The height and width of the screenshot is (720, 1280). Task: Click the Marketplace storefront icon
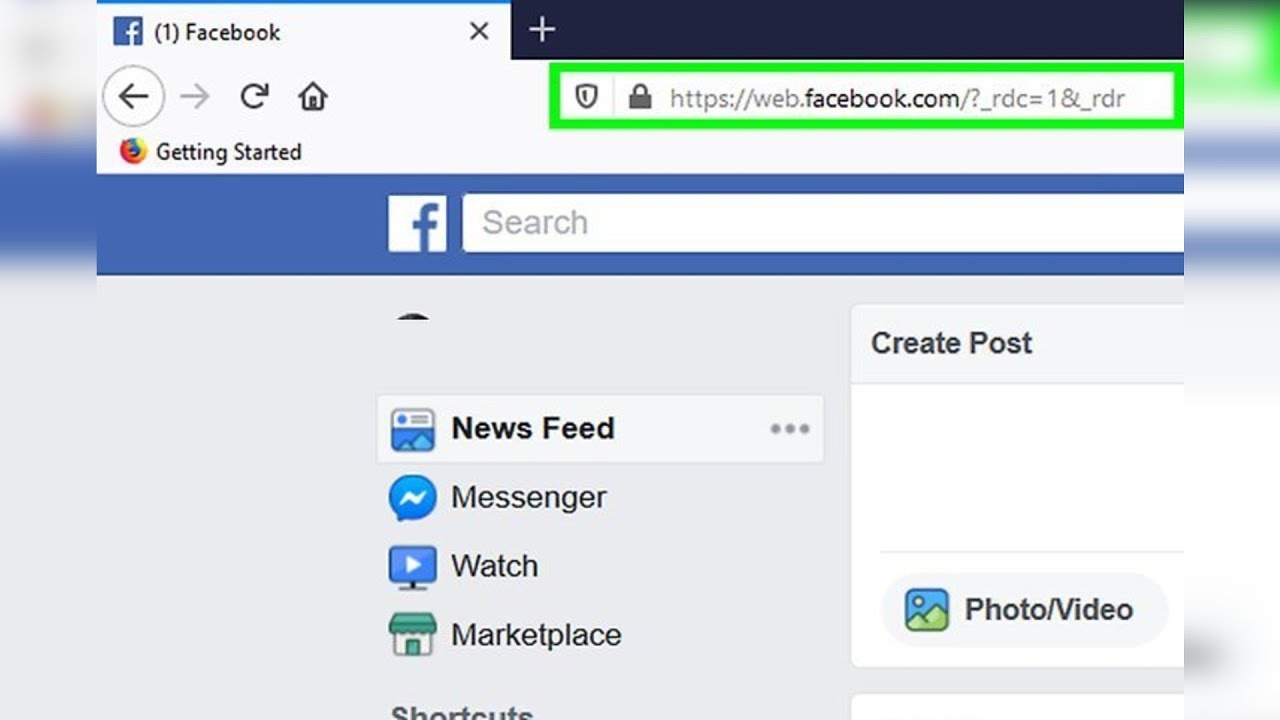[412, 635]
